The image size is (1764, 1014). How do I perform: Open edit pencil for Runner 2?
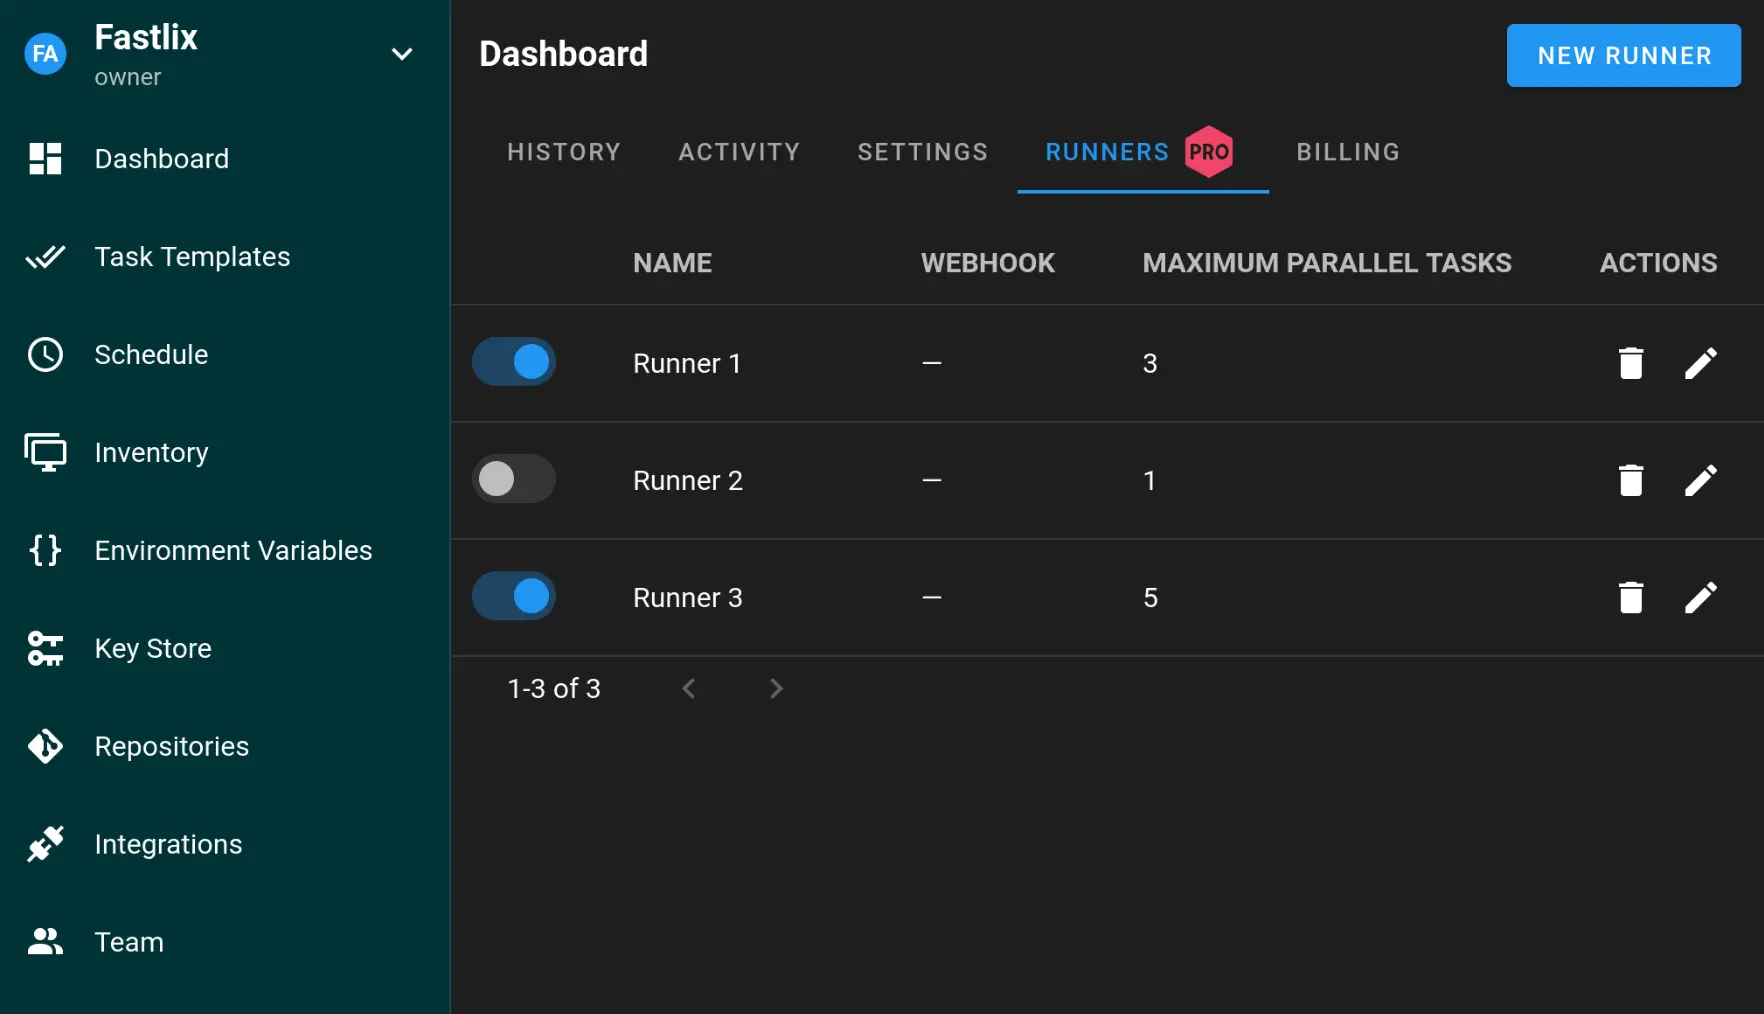pyautogui.click(x=1700, y=480)
